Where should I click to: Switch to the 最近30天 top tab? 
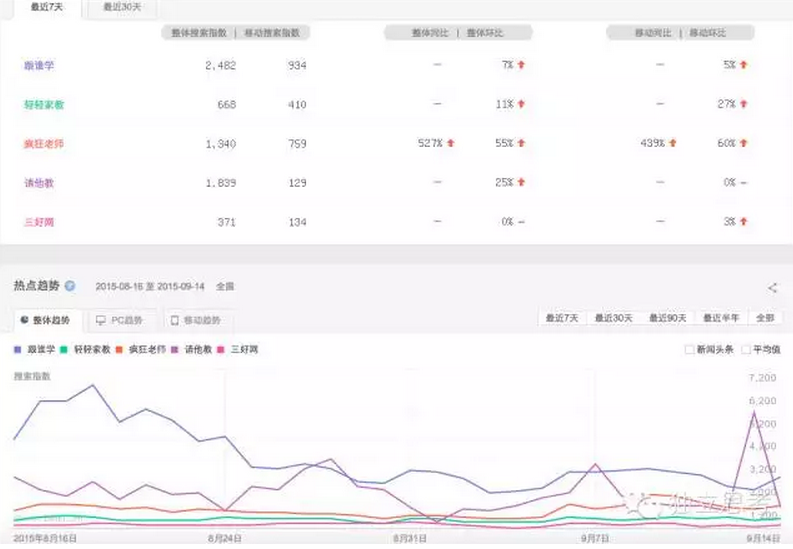click(122, 7)
